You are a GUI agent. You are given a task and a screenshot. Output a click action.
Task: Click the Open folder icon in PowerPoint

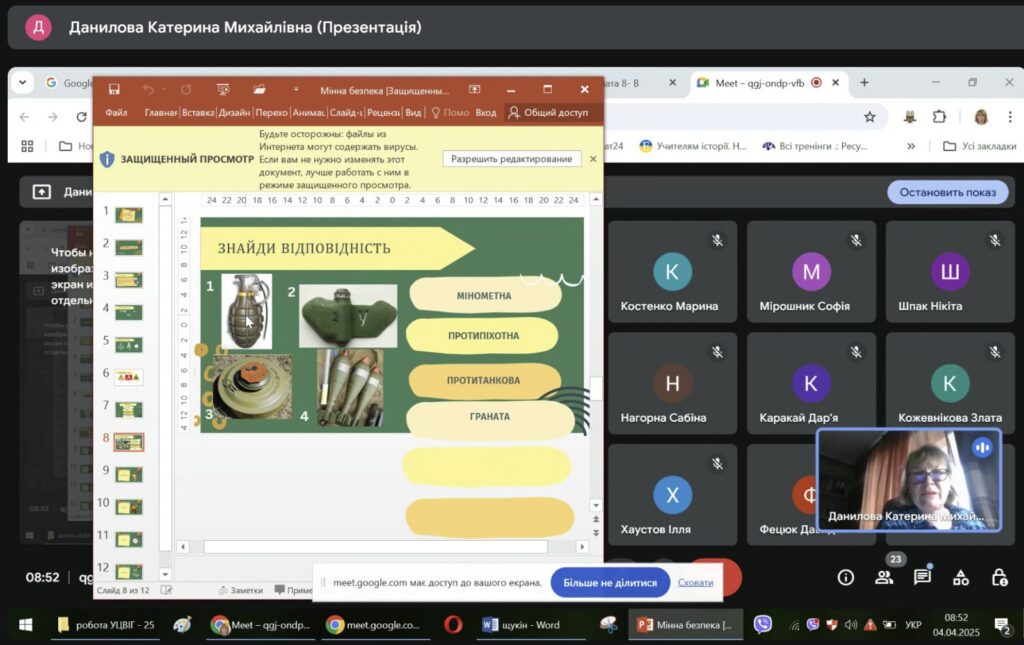coord(259,89)
